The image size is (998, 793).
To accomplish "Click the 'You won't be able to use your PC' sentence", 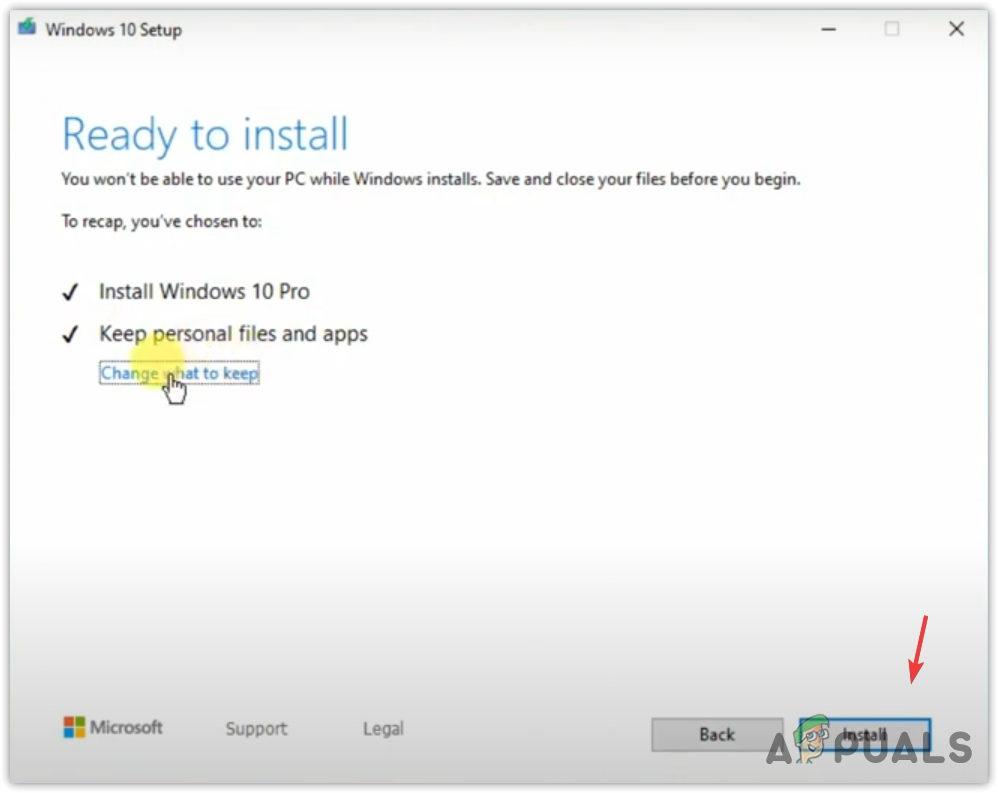I will [x=430, y=179].
